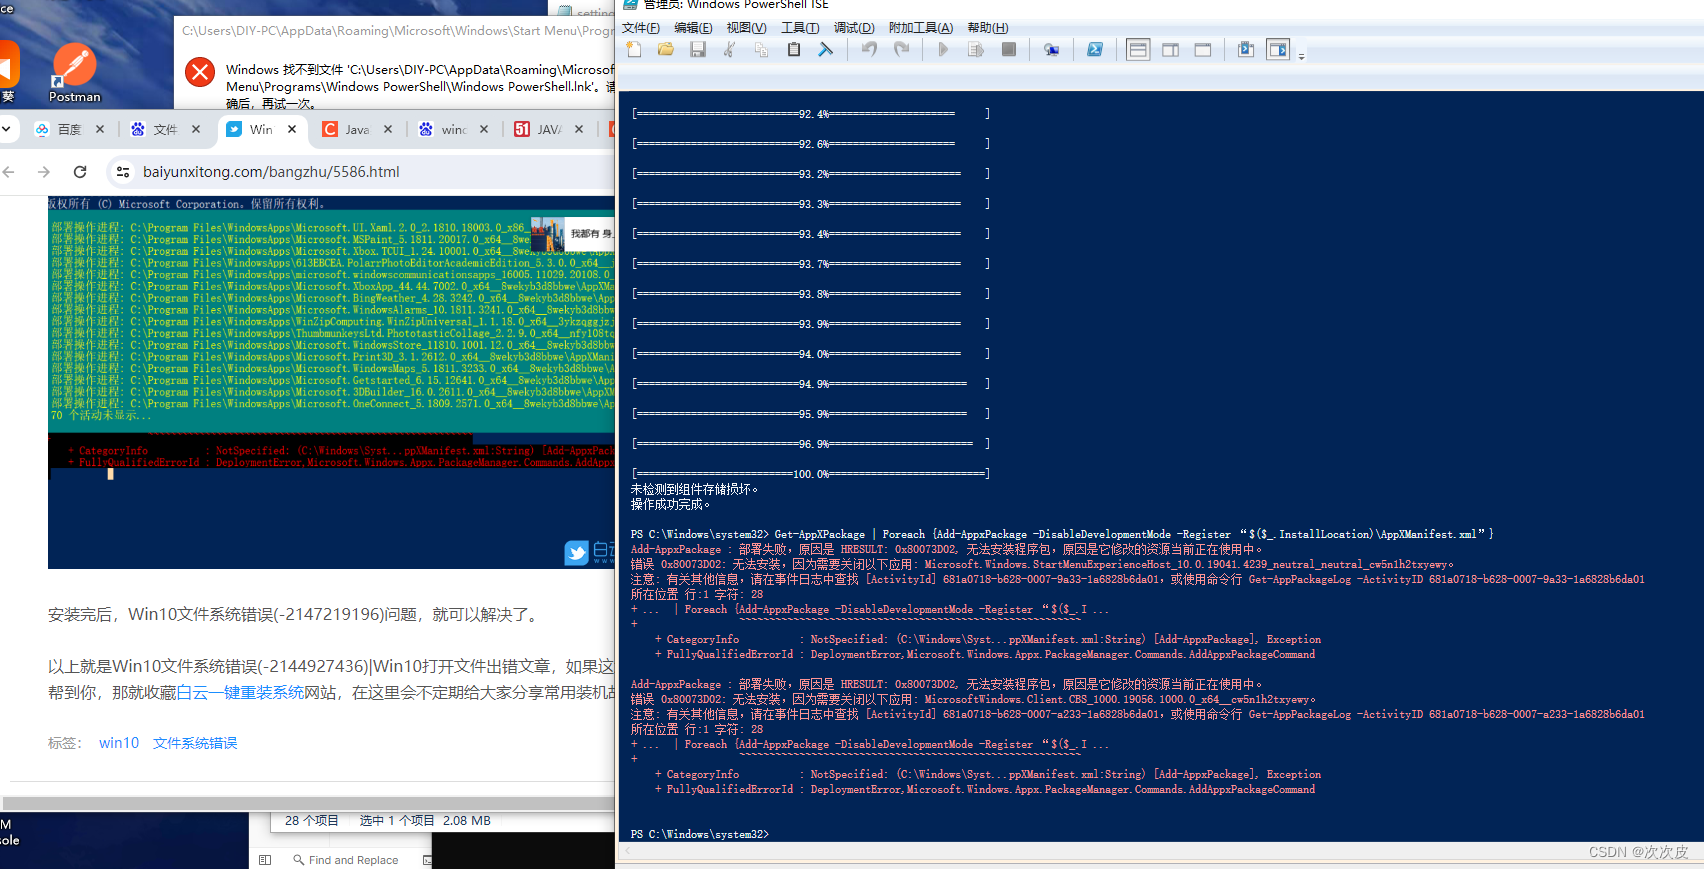The height and width of the screenshot is (869, 1704).
Task: Click the PS C:\Windows\system32> prompt at the bottom
Action: click(700, 834)
